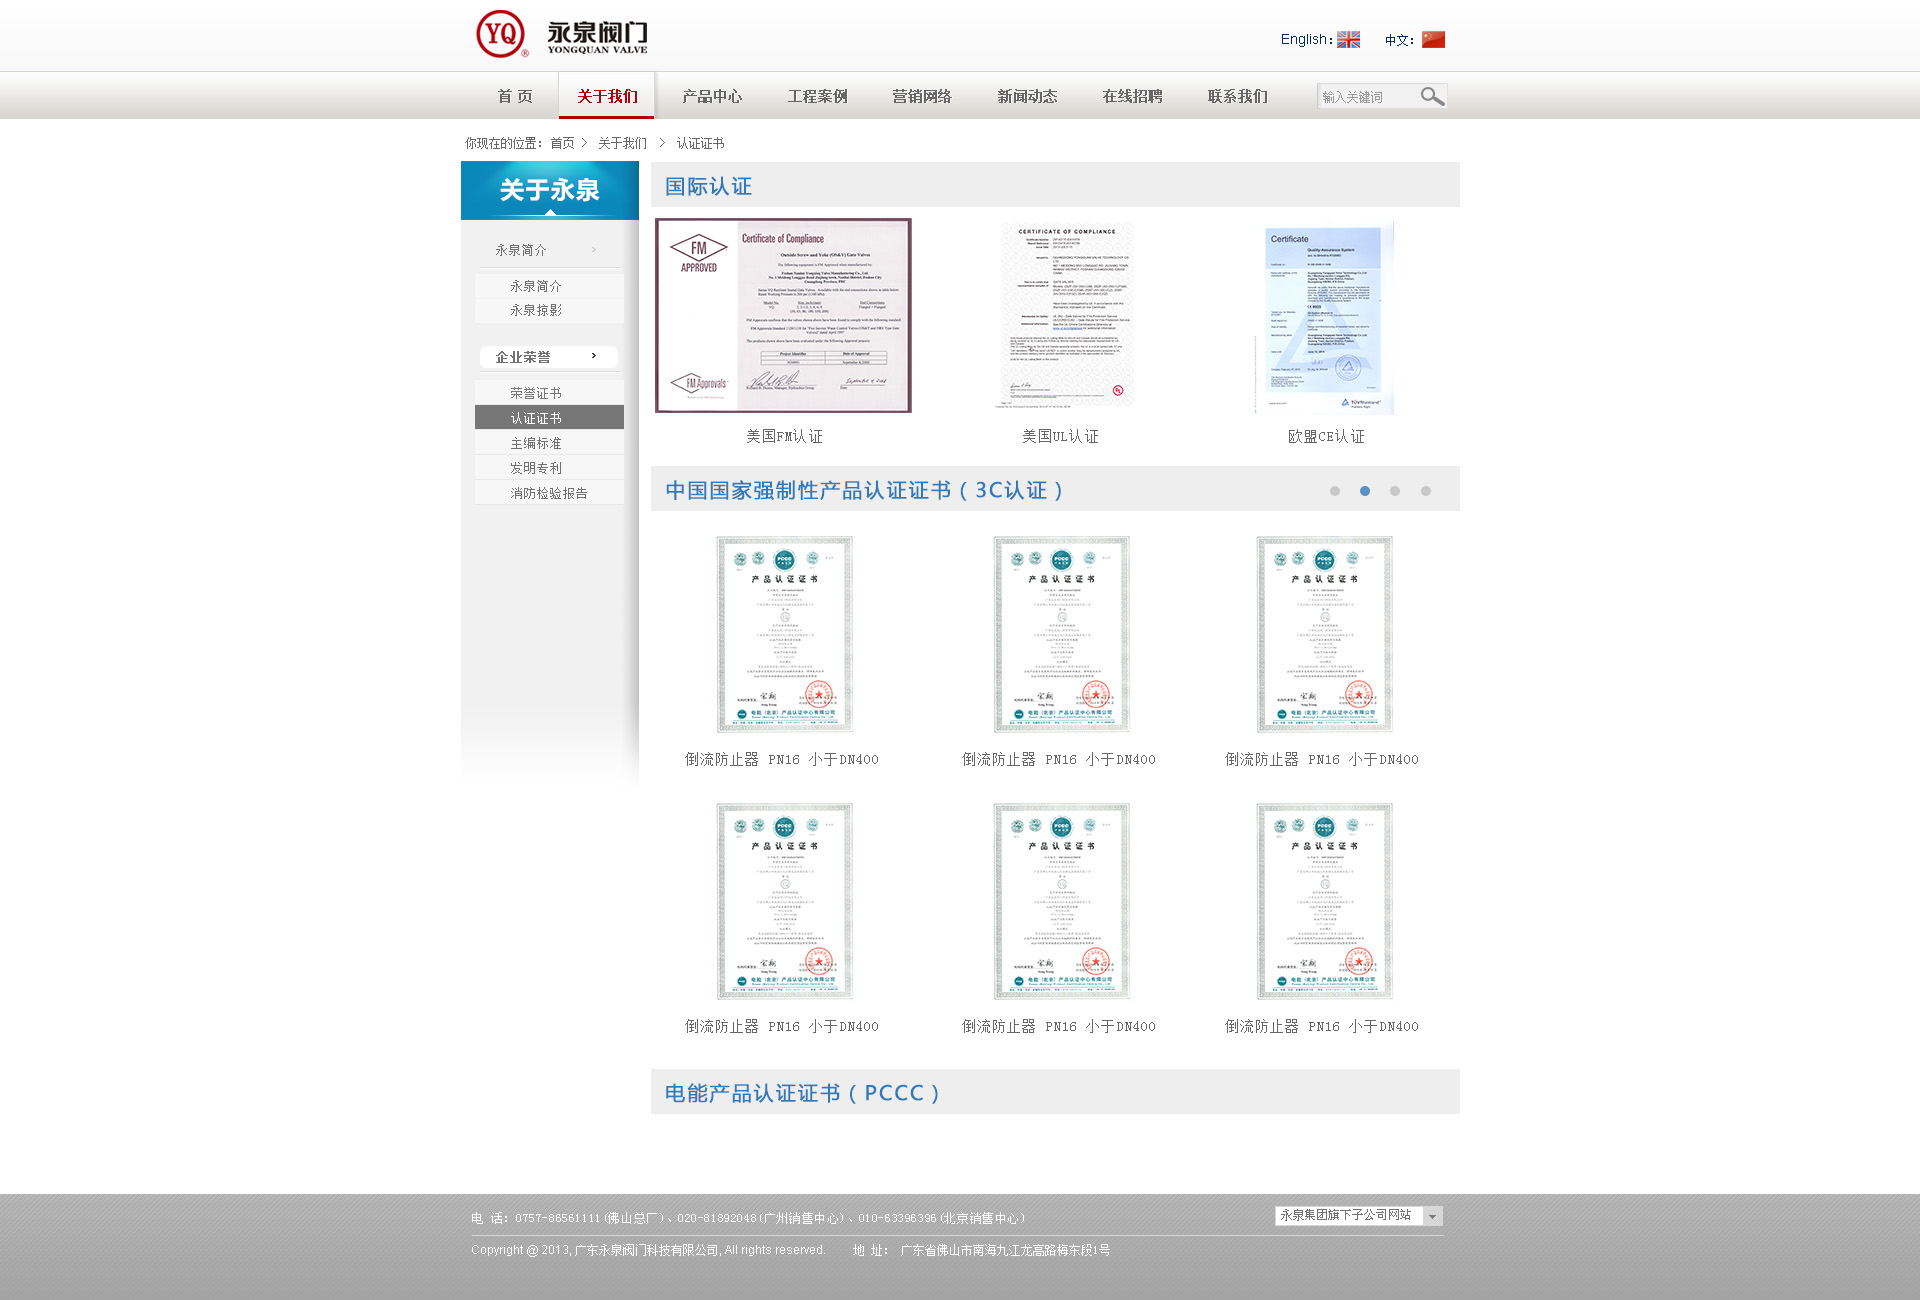Open the 欧盟CE认证 certificate image
The width and height of the screenshot is (1920, 1300).
coord(1325,318)
